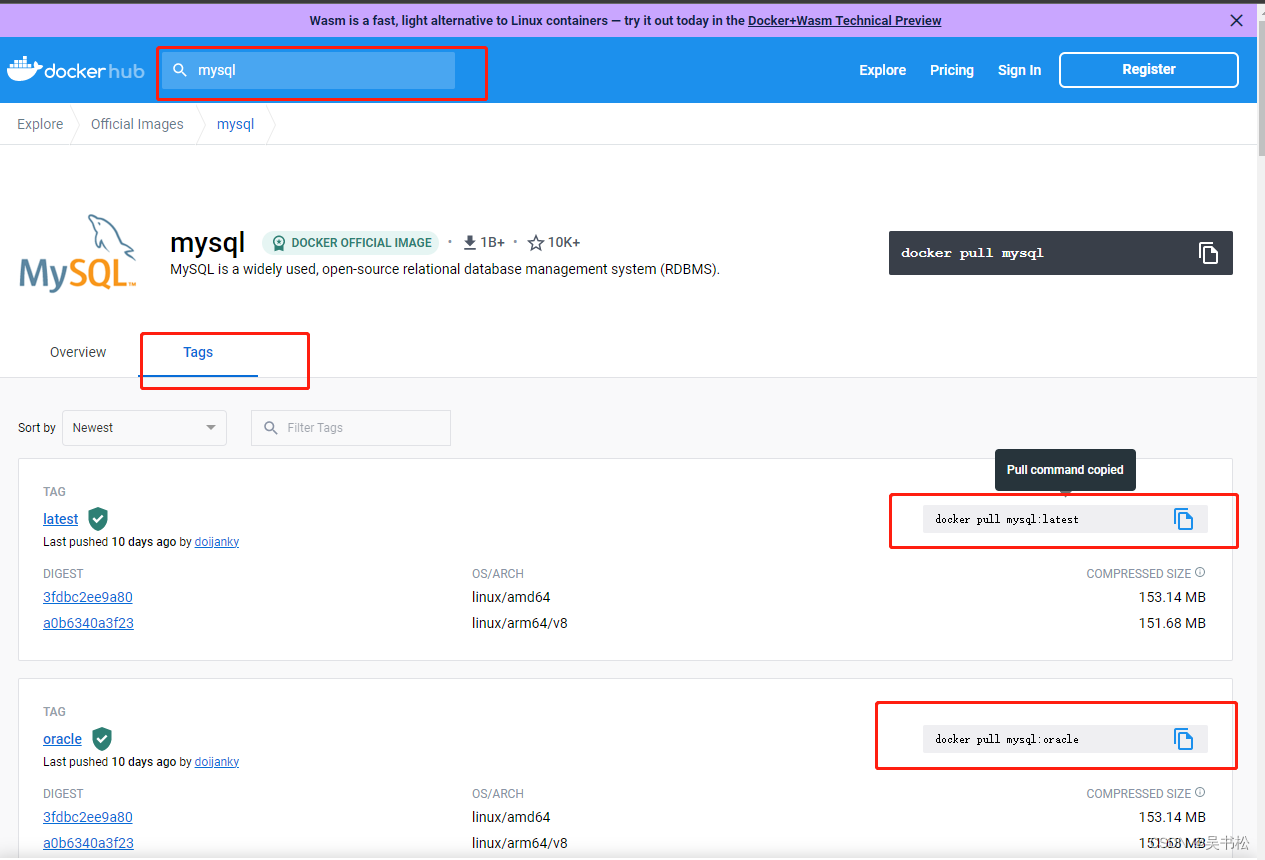Click the verified shield next to latest tag
The height and width of the screenshot is (860, 1265).
(98, 519)
